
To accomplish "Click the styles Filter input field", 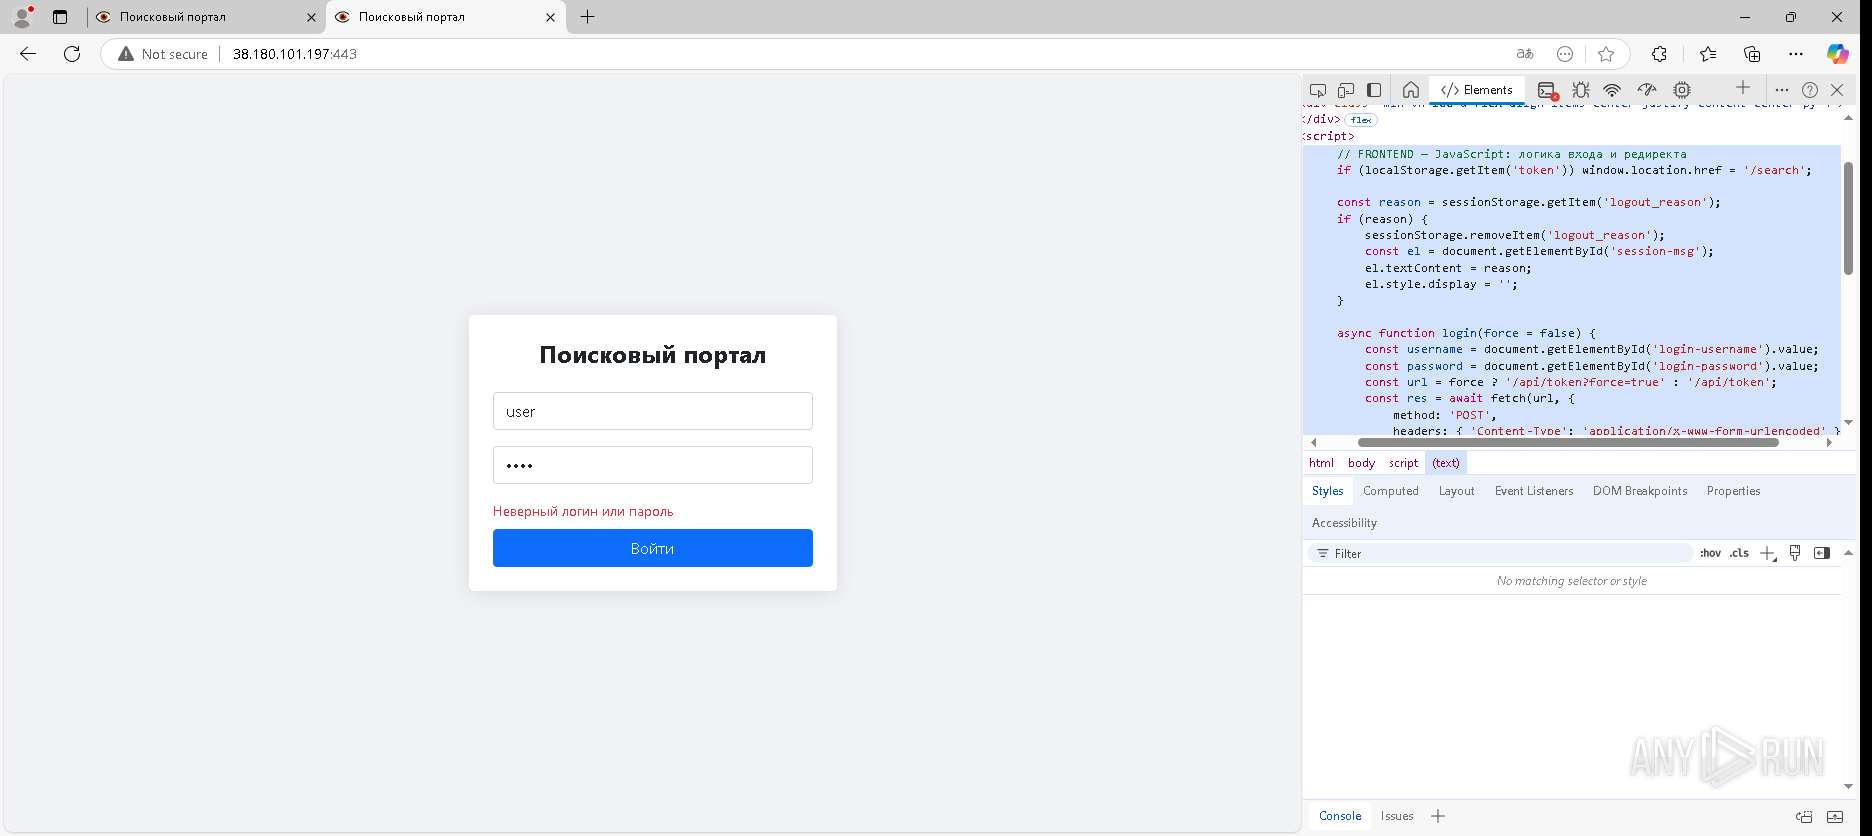I will [1500, 553].
